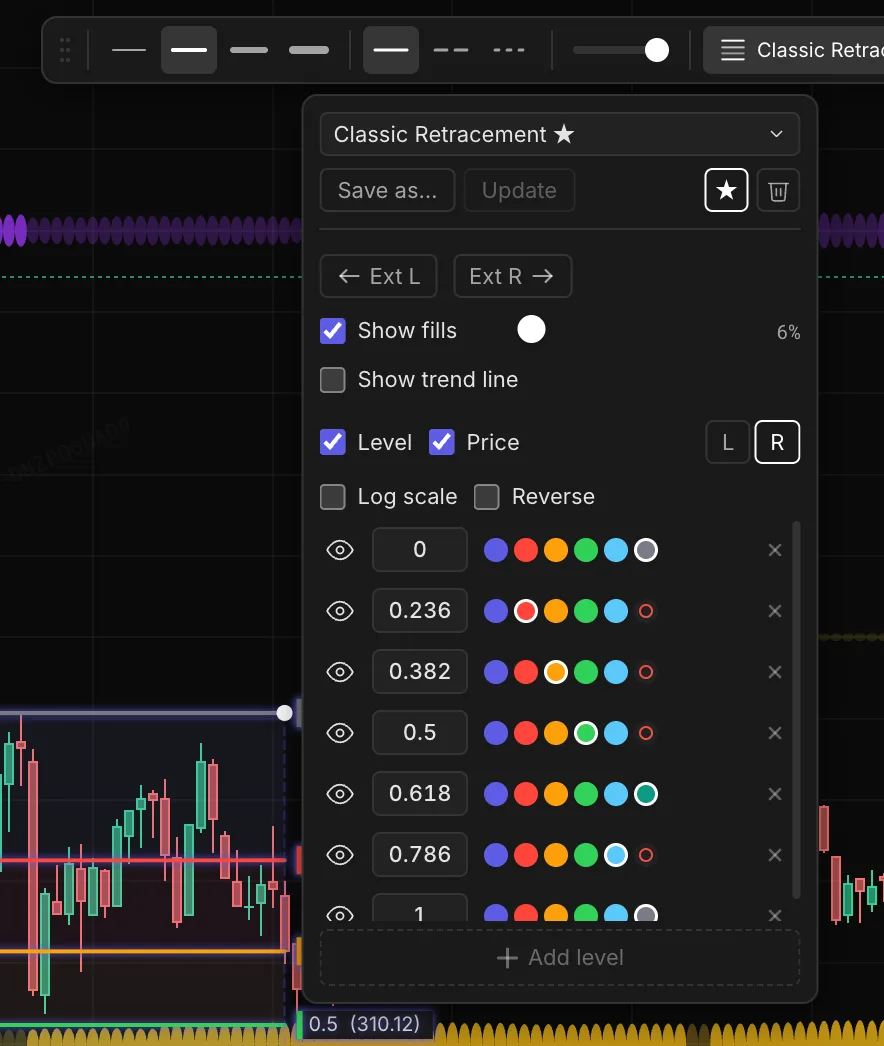Open the Classic Retracement toolbar preset button
This screenshot has height=1046, width=884.
click(x=794, y=50)
